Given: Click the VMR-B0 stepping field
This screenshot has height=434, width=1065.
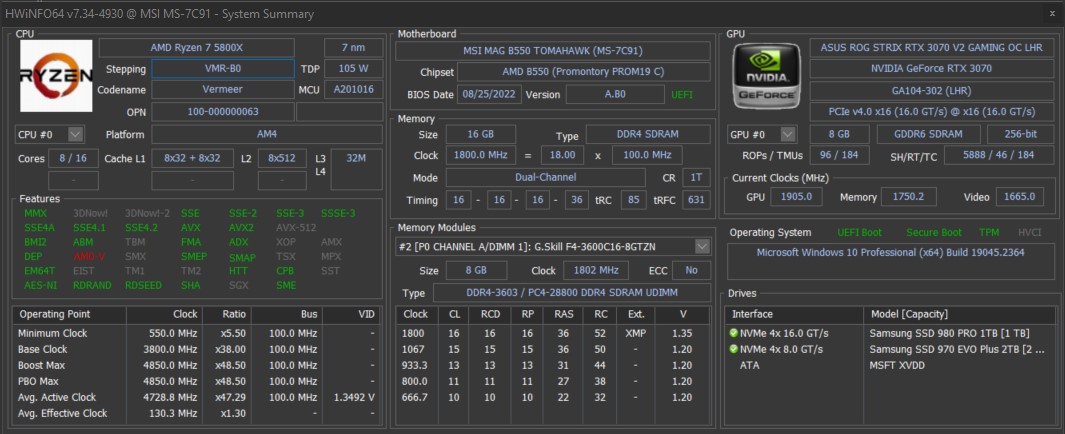Looking at the screenshot, I should [223, 69].
